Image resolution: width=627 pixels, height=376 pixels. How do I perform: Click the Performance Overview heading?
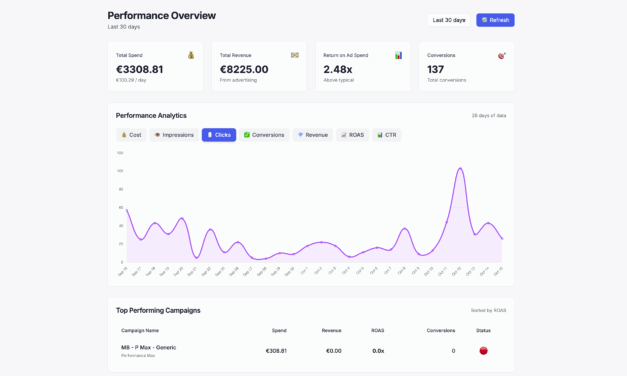point(162,16)
